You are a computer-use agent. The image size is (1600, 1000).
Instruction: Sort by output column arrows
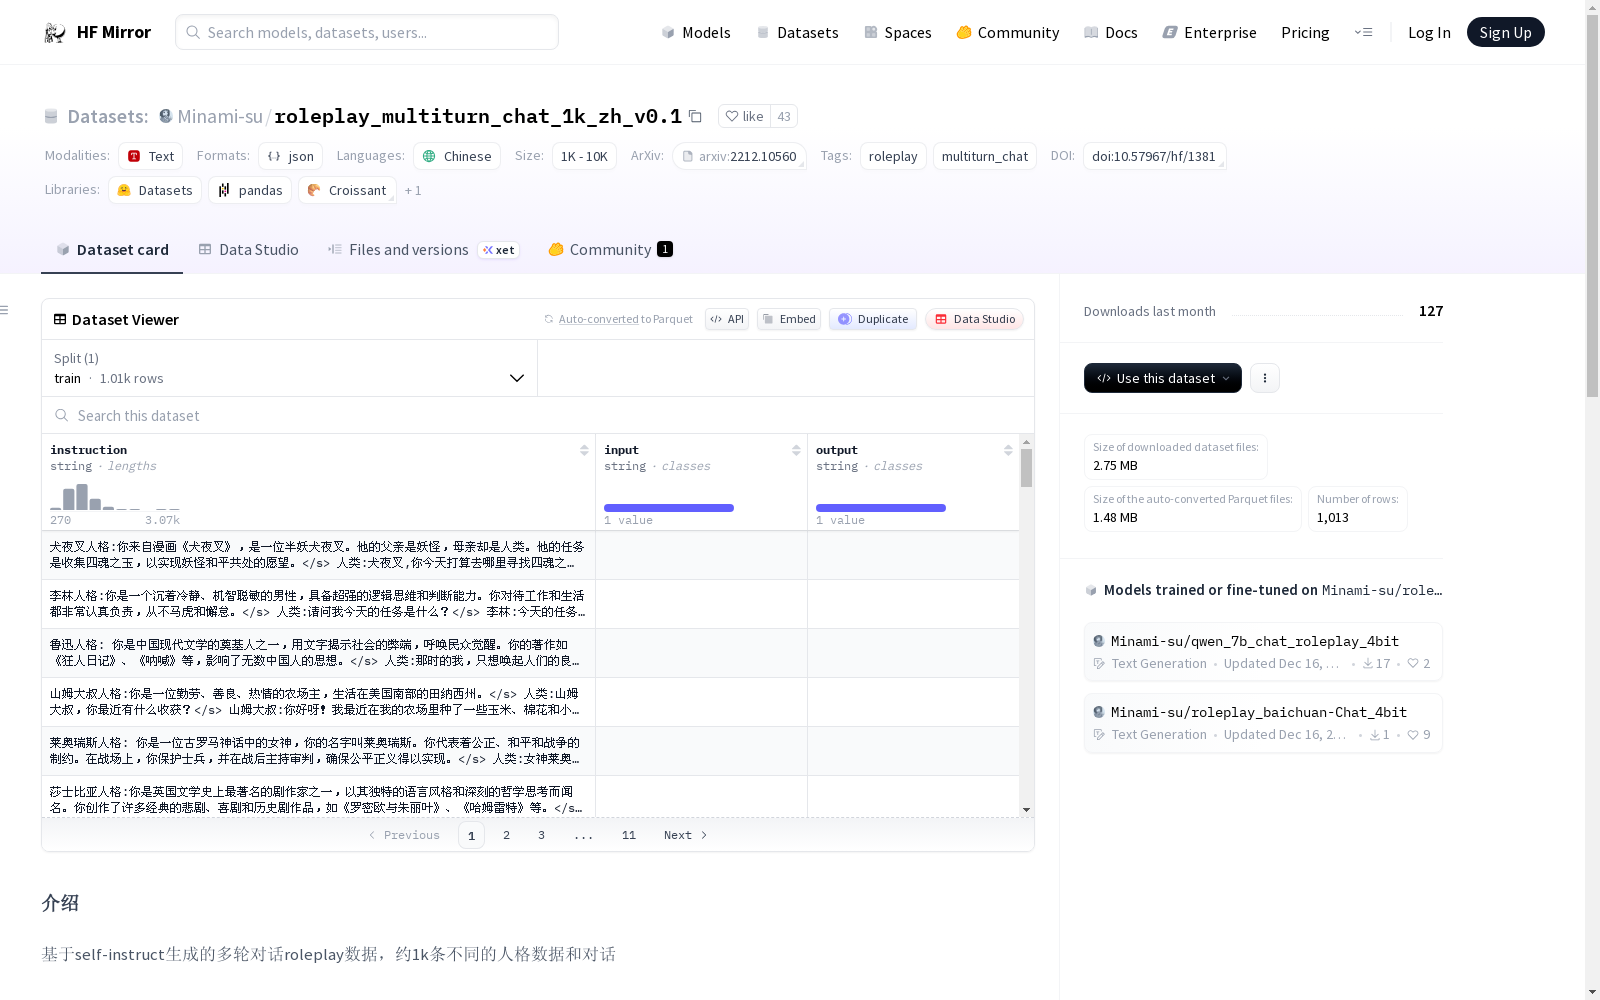coord(1008,450)
